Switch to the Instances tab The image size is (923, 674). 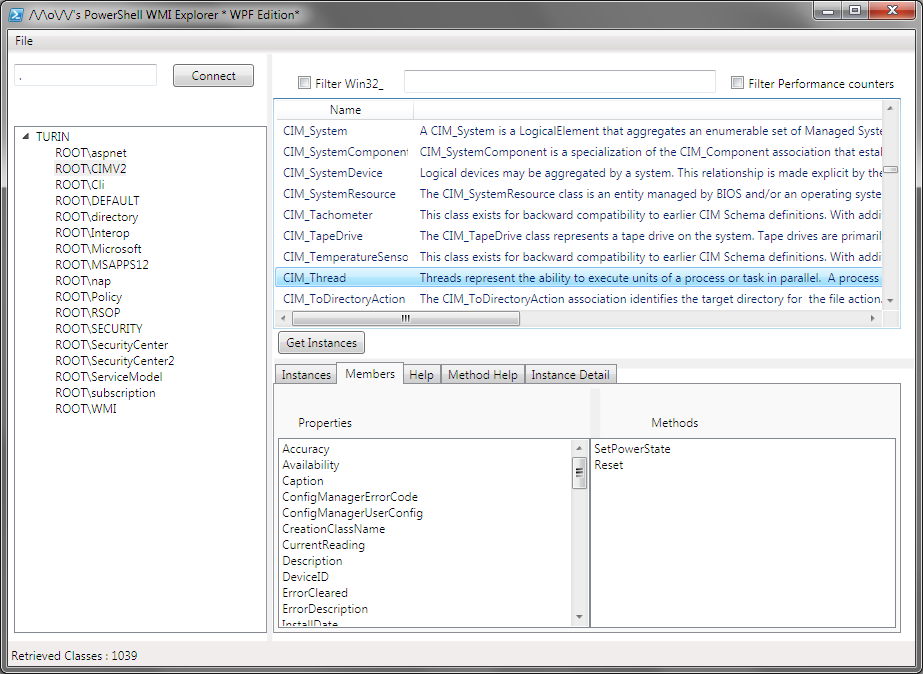(x=306, y=375)
